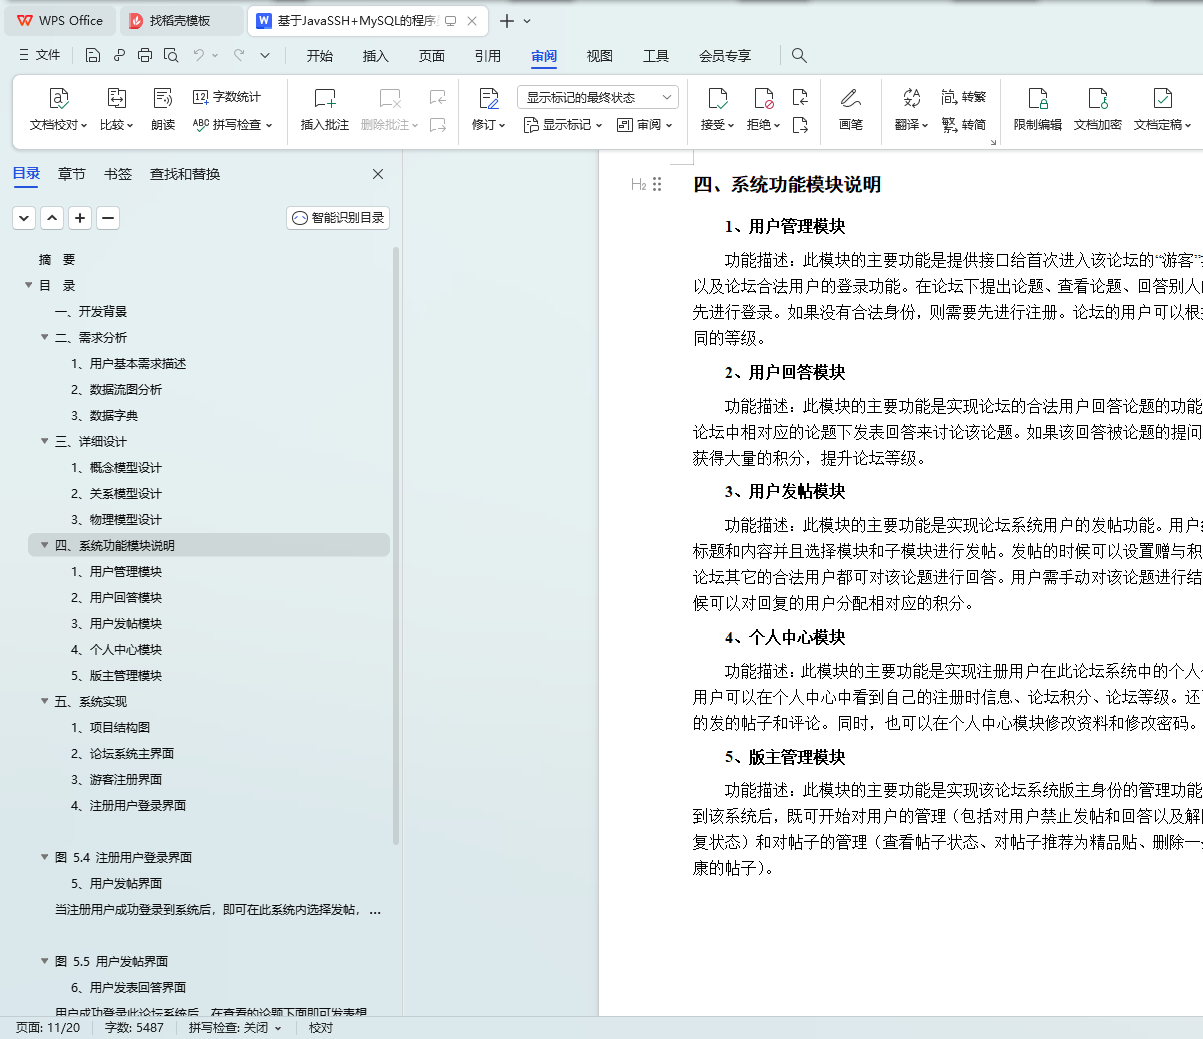Open print preview icon
The height and width of the screenshot is (1039, 1203).
point(171,55)
